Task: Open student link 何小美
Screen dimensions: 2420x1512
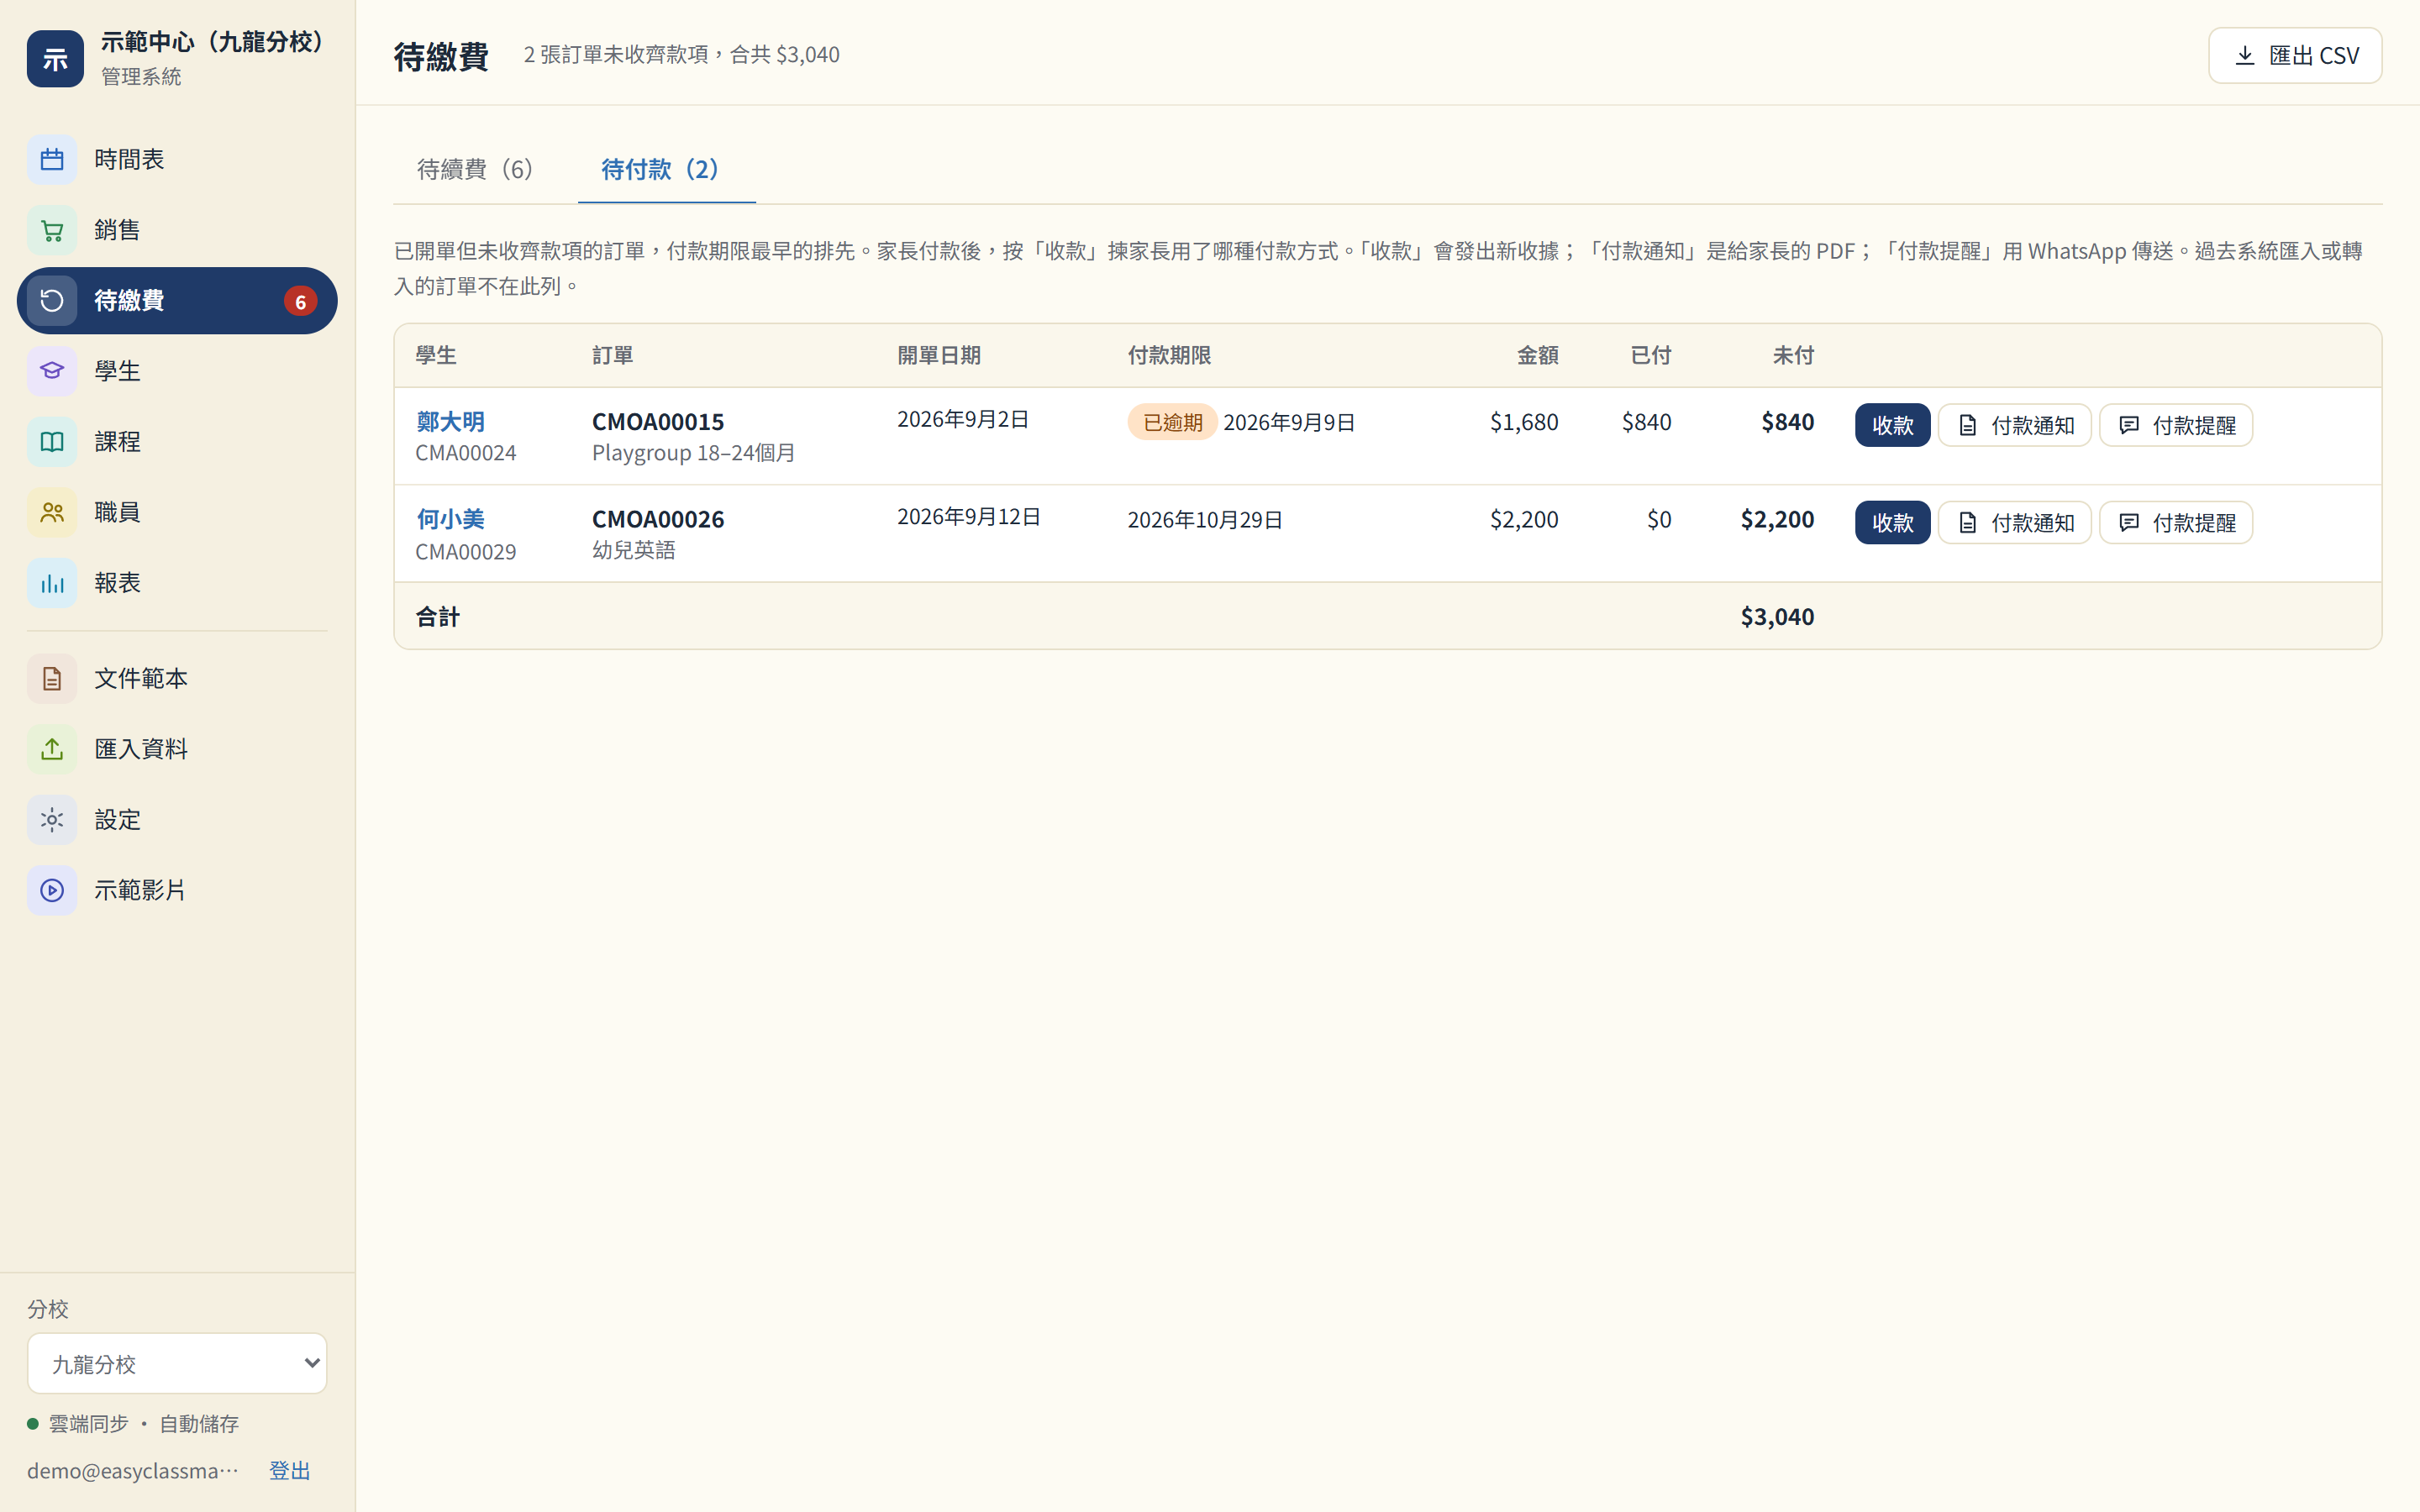Action: tap(450, 519)
